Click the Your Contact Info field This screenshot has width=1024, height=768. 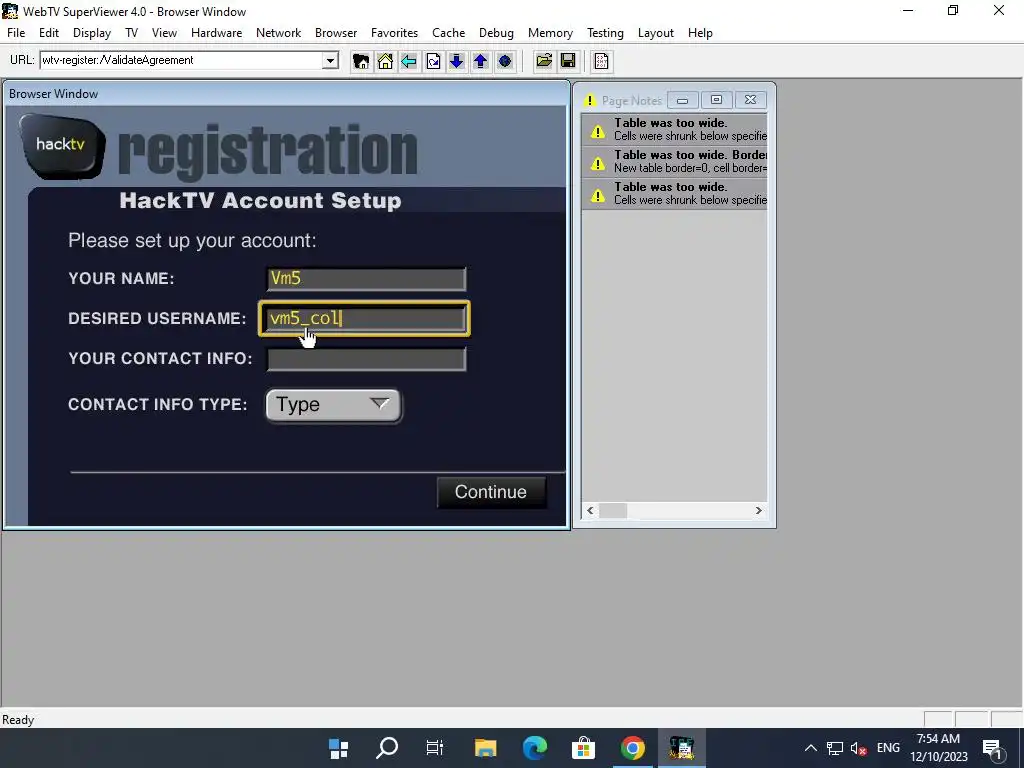366,359
